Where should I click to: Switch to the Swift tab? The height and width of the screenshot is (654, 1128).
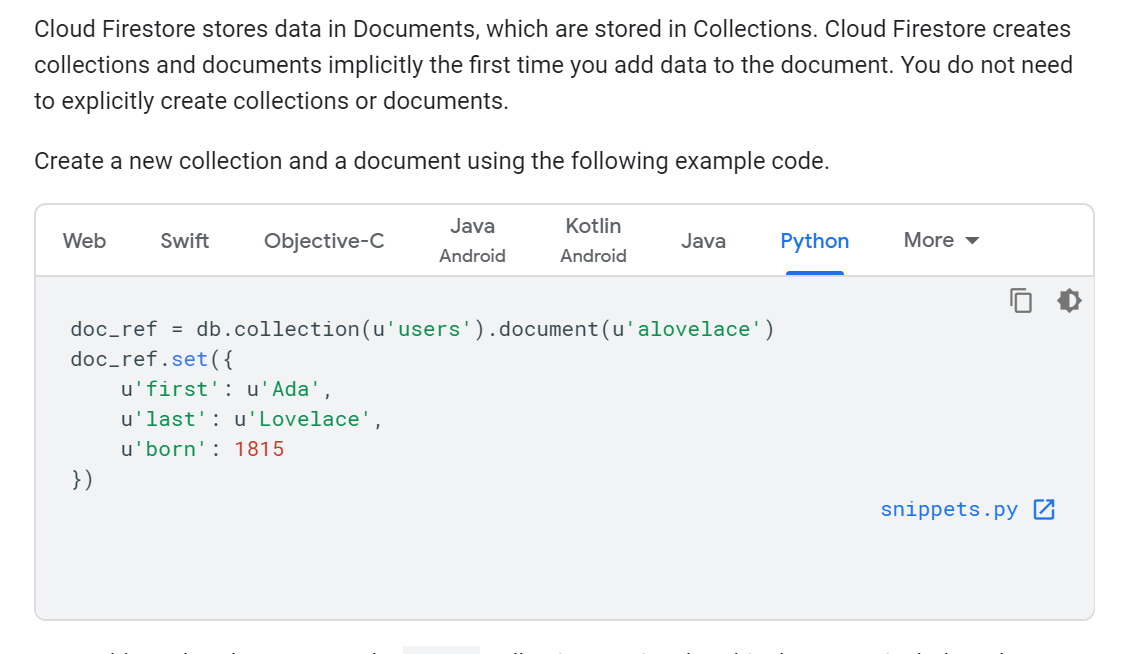(x=184, y=240)
